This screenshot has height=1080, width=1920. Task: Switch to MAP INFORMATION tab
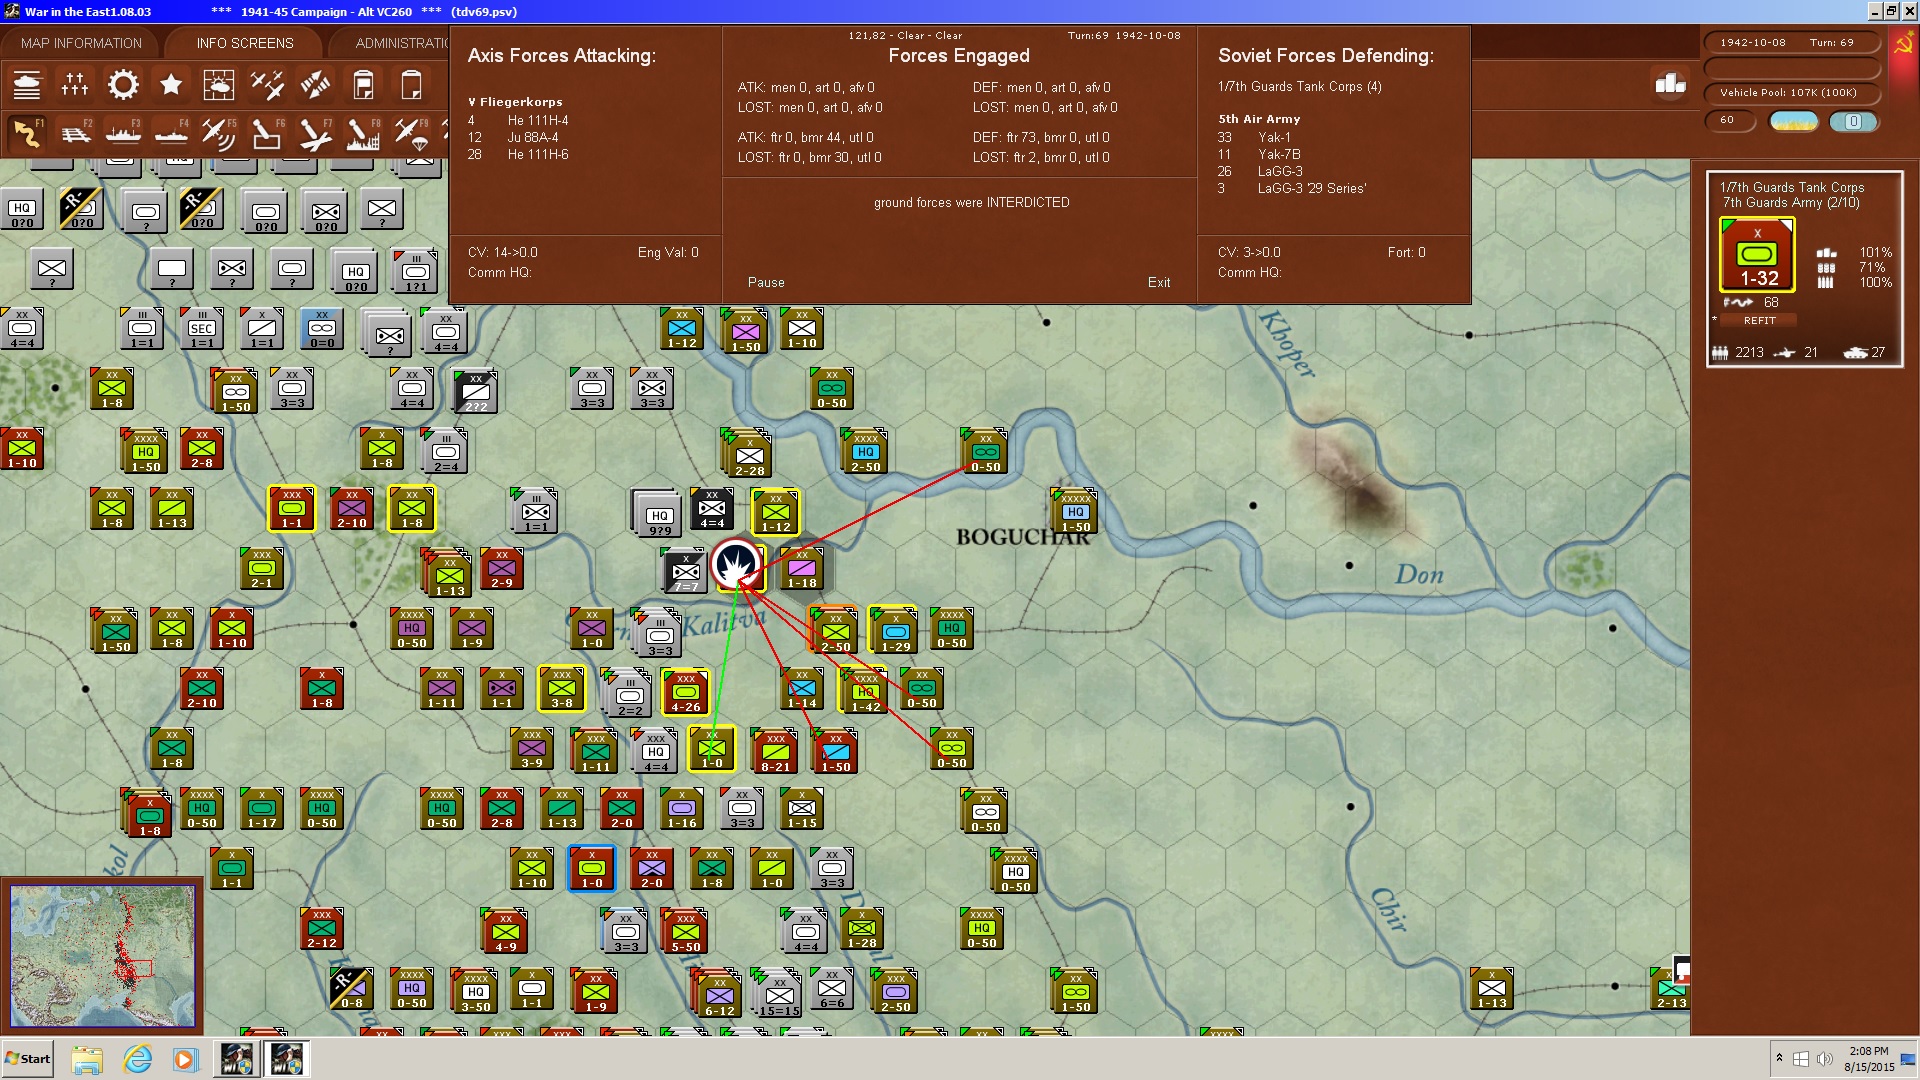tap(81, 43)
